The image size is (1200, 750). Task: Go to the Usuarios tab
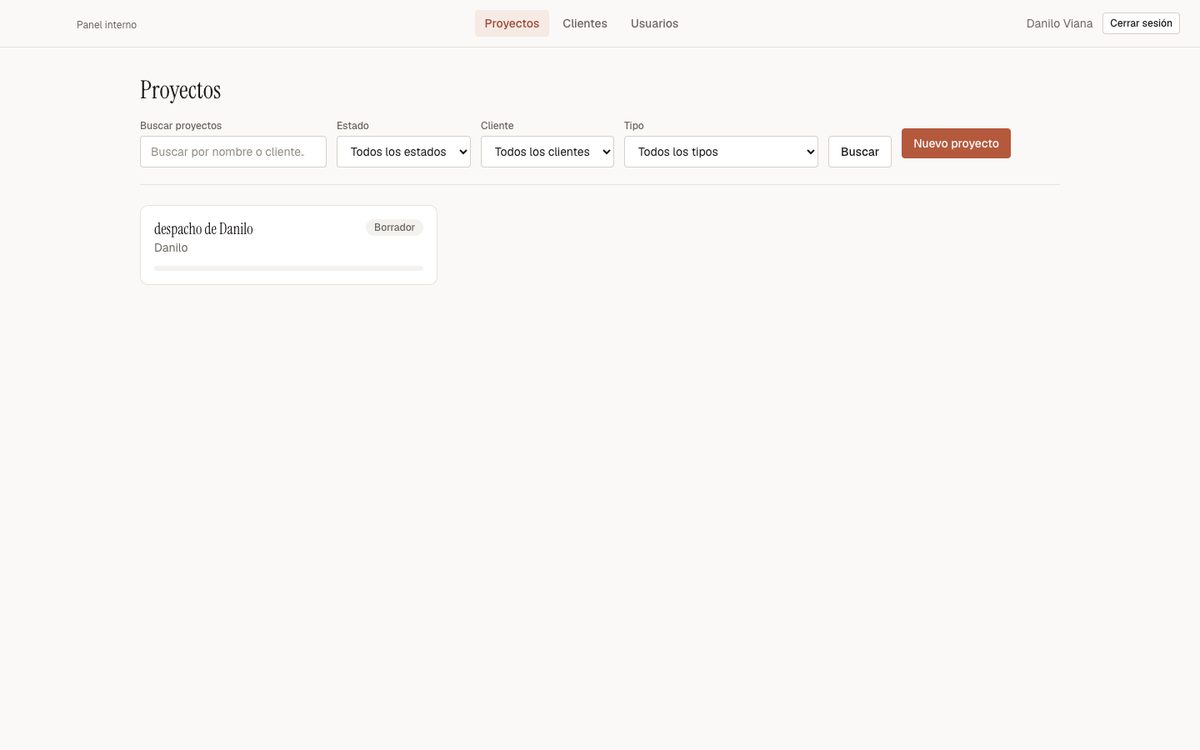(654, 23)
